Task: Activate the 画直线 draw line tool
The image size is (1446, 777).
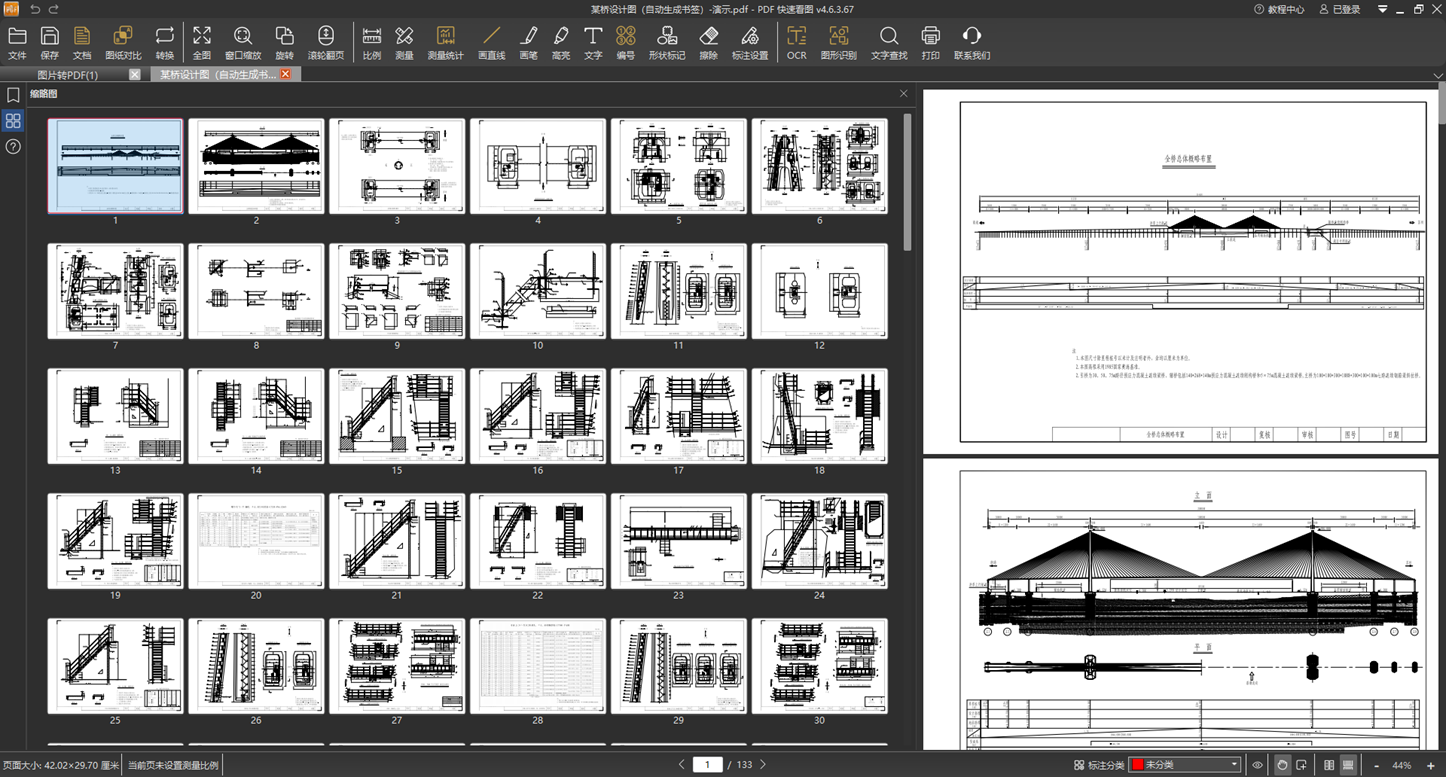Action: 491,43
